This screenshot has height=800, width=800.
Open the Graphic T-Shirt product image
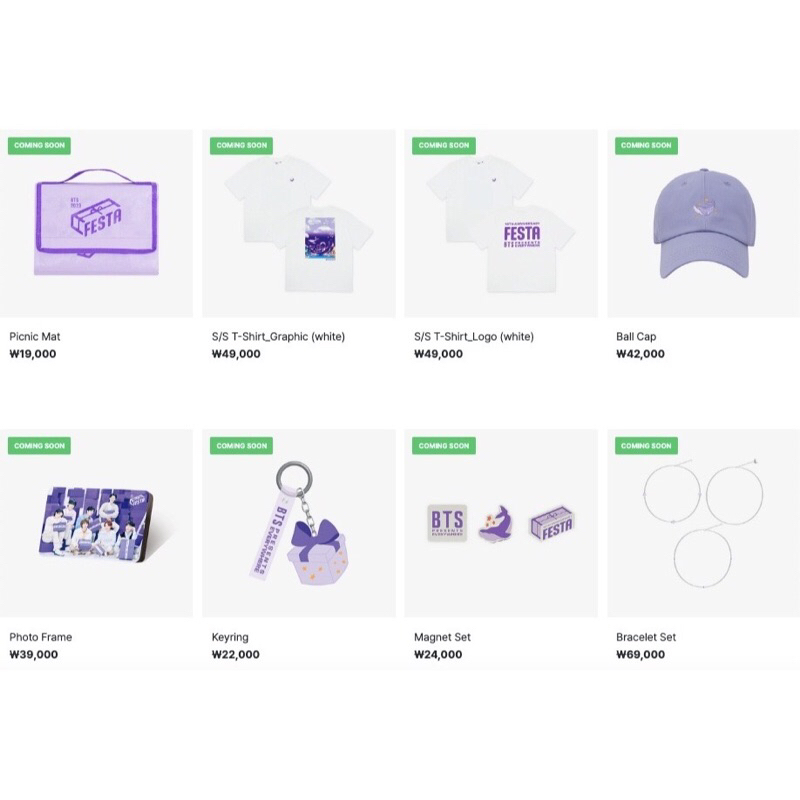[299, 223]
